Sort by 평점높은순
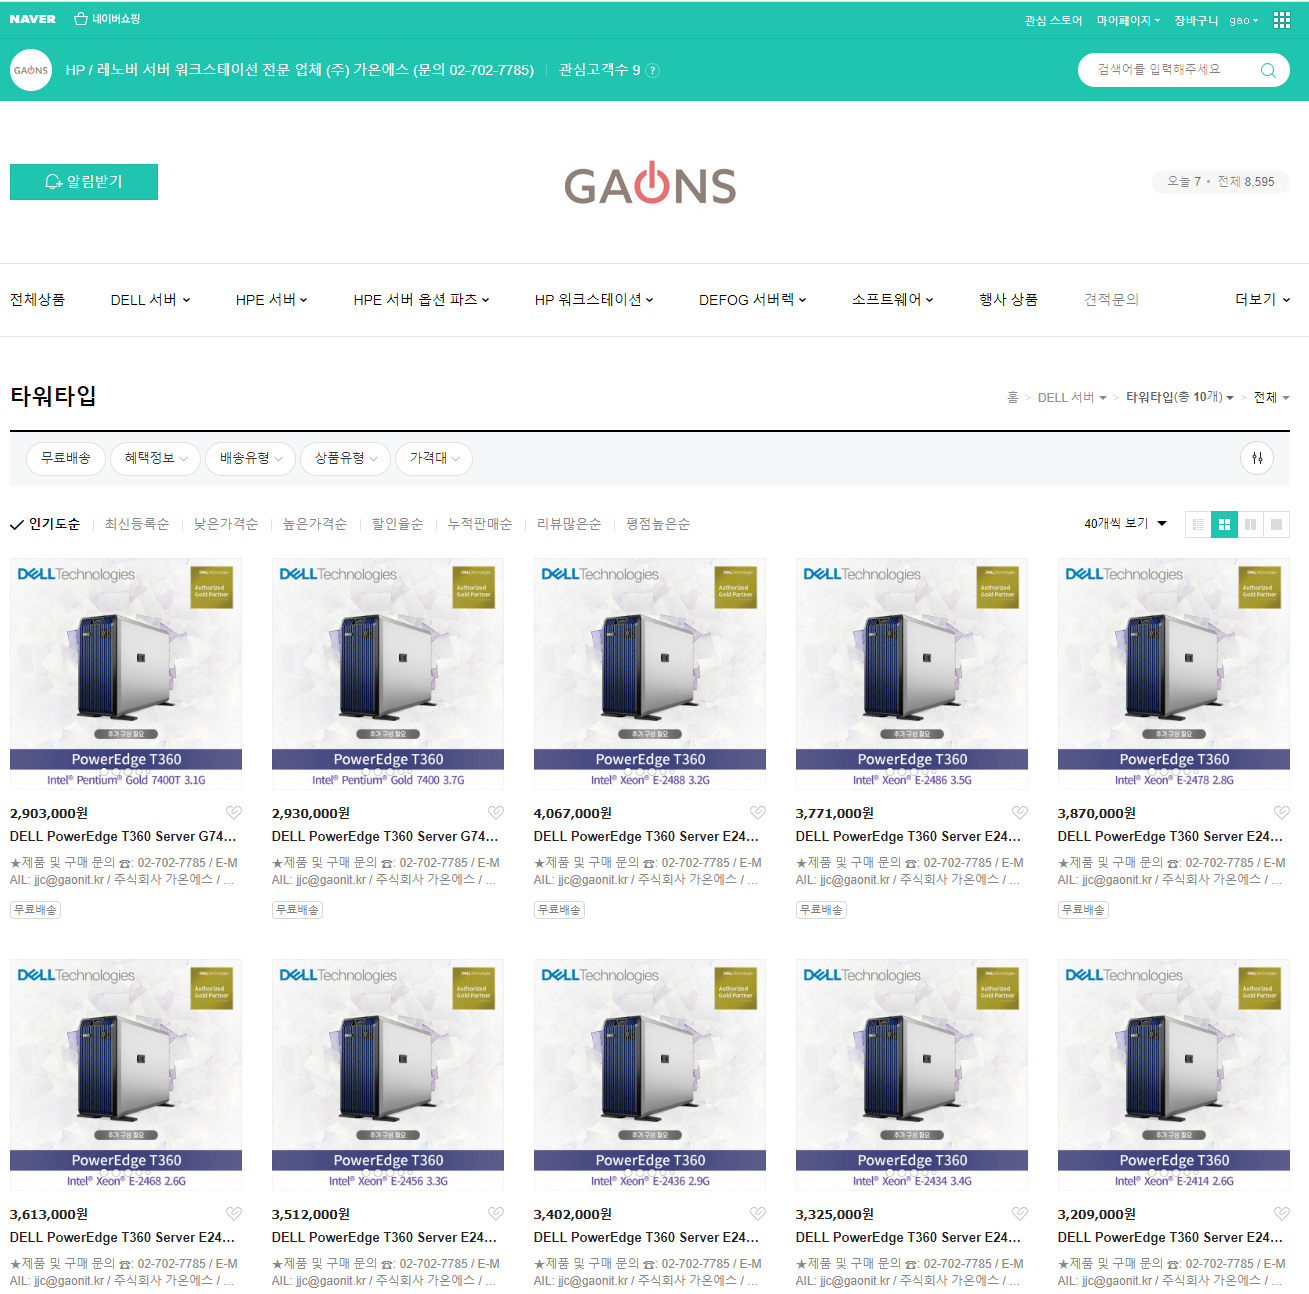Screen dimensions: 1309x1294 [x=658, y=524]
